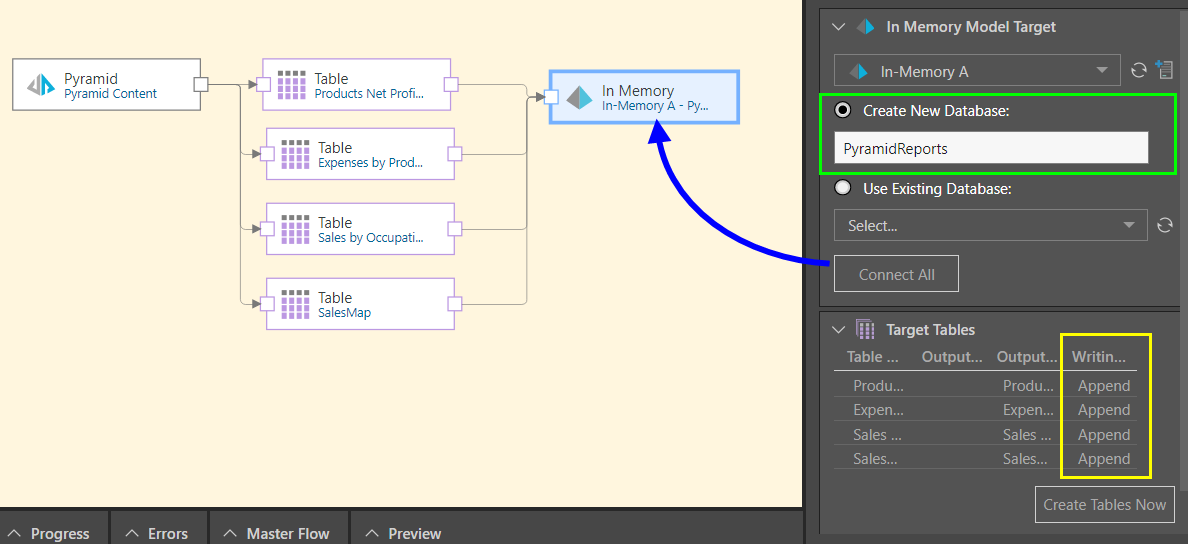Click the output port of the Pyramid Content node
The height and width of the screenshot is (544, 1188).
(201, 84)
